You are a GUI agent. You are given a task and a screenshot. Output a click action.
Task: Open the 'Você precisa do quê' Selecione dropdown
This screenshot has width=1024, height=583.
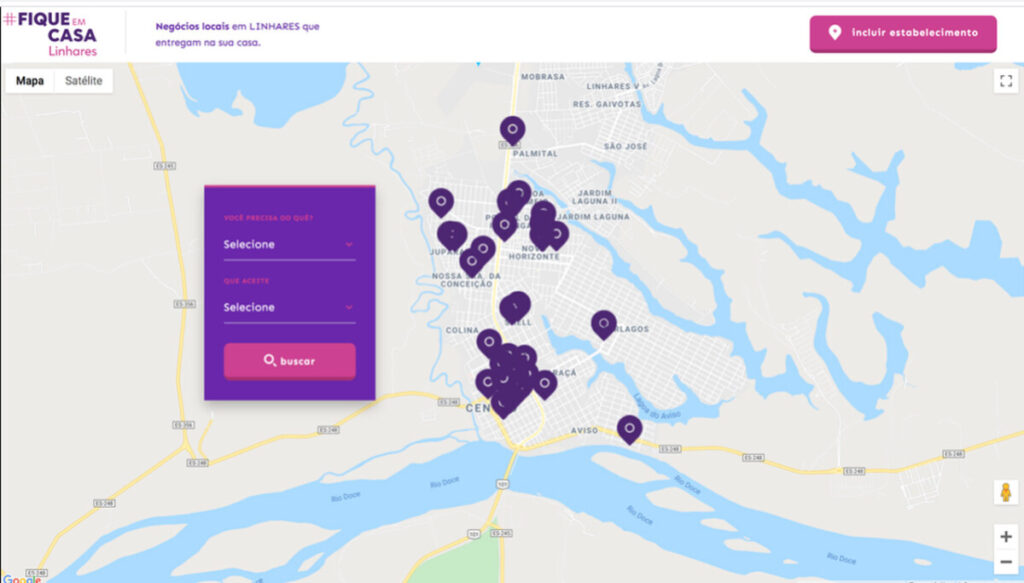click(289, 245)
